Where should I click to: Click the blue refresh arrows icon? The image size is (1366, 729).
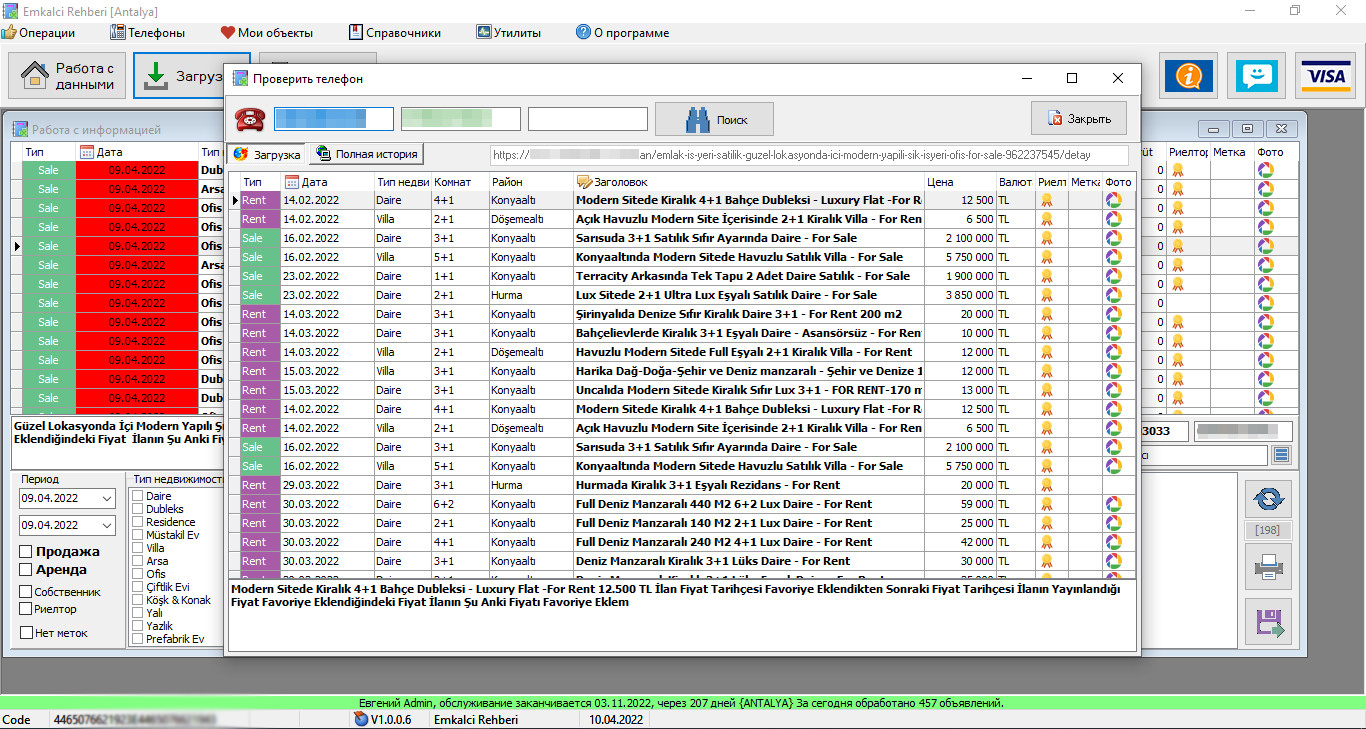pos(1268,498)
